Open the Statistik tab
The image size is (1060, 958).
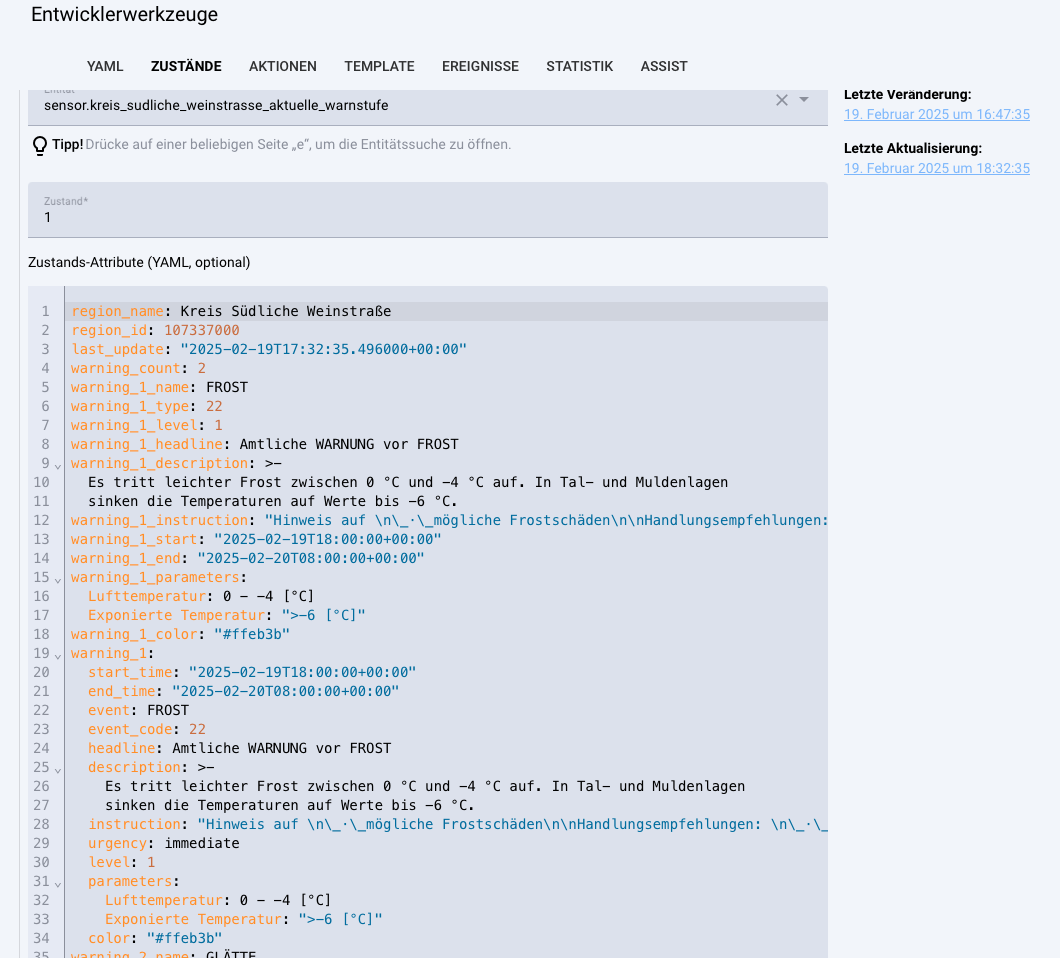tap(579, 66)
